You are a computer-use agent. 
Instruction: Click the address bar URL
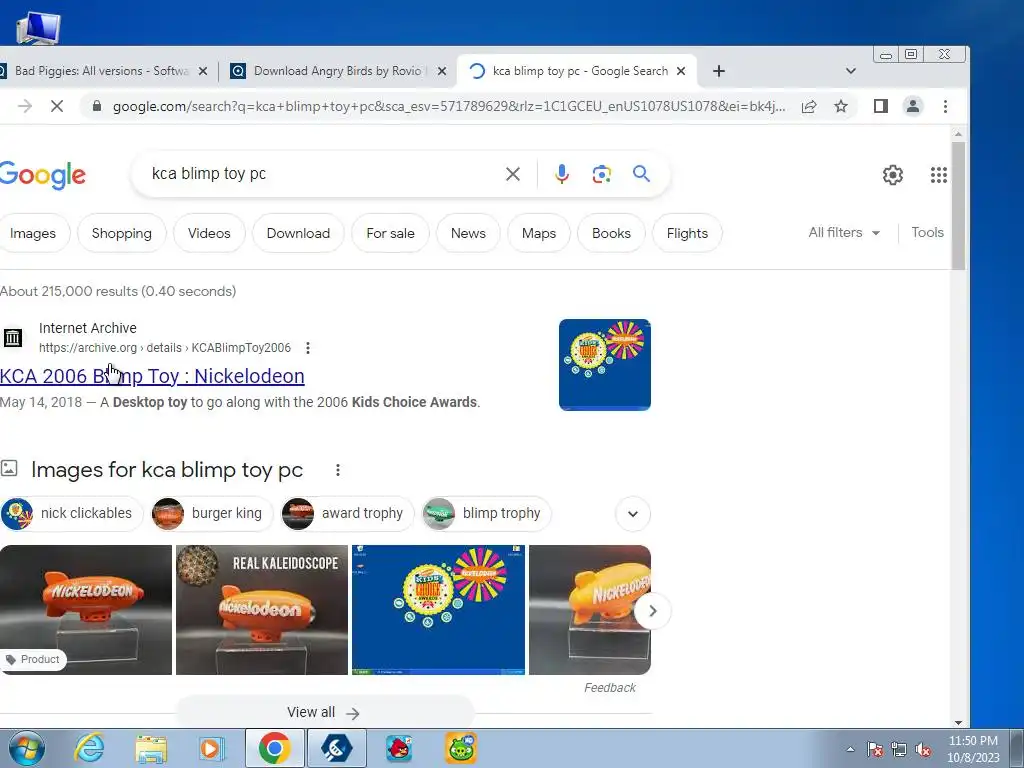(449, 106)
